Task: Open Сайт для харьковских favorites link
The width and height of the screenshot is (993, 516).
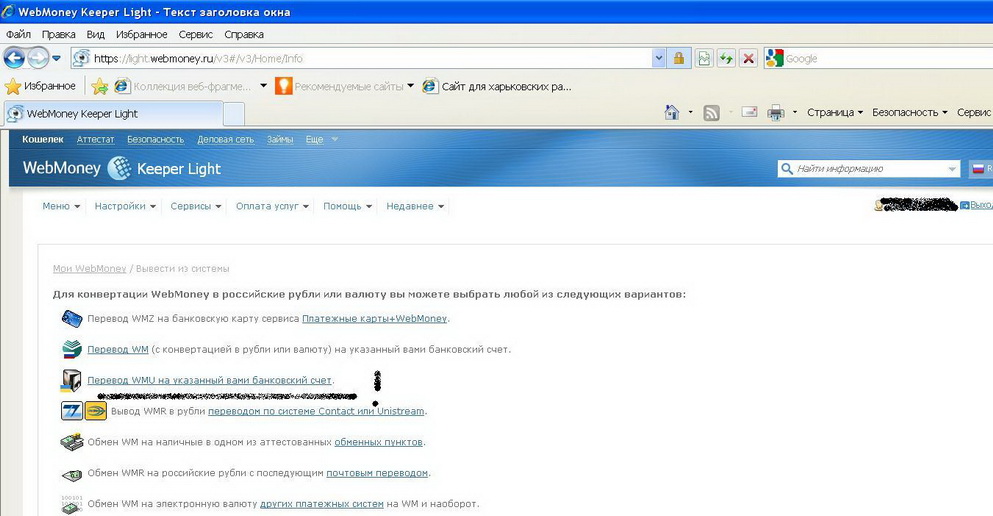Action: pyautogui.click(x=497, y=86)
